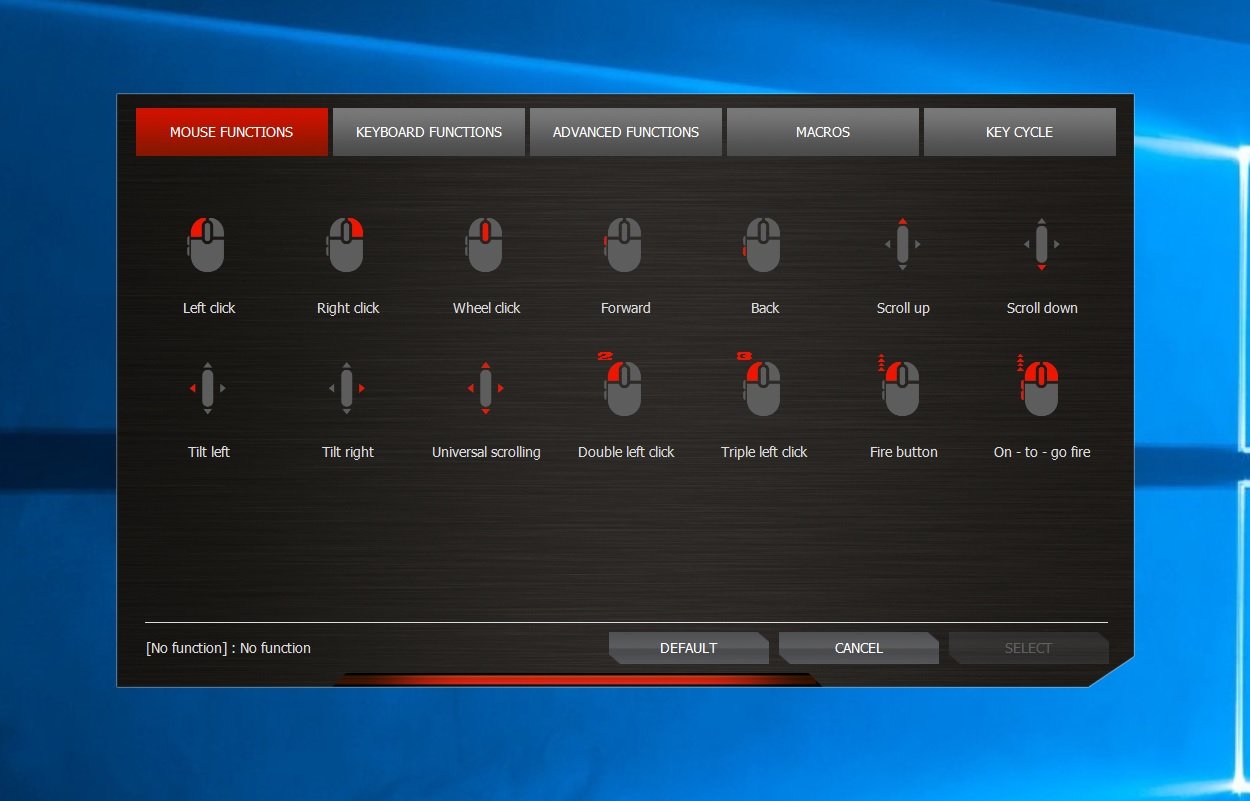The height and width of the screenshot is (801, 1250).
Task: Go to the Macros tab
Action: pyautogui.click(x=823, y=132)
